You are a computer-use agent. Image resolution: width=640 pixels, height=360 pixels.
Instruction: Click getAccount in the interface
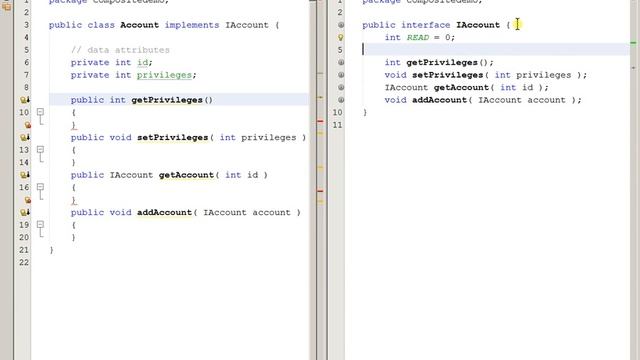[461, 87]
